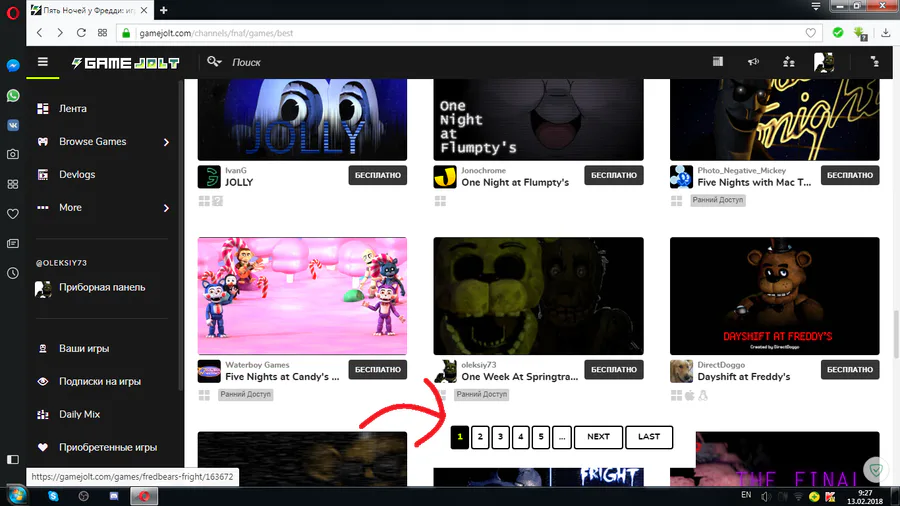This screenshot has width=900, height=506.
Task: Click БЕСПЛАТНО button for Dayshift at Freddy's
Action: [x=850, y=369]
